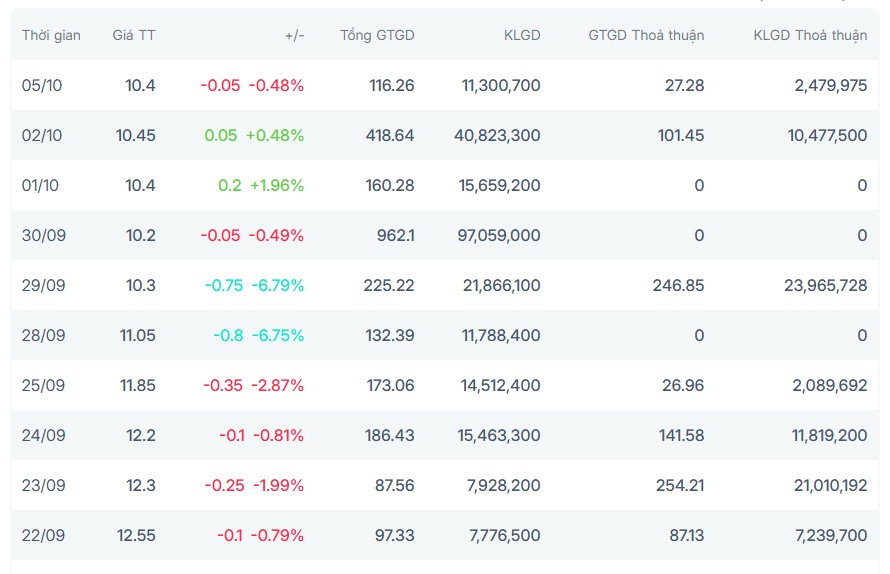The width and height of the screenshot is (890, 574).
Task: Click the -0.79% change value
Action: [277, 535]
